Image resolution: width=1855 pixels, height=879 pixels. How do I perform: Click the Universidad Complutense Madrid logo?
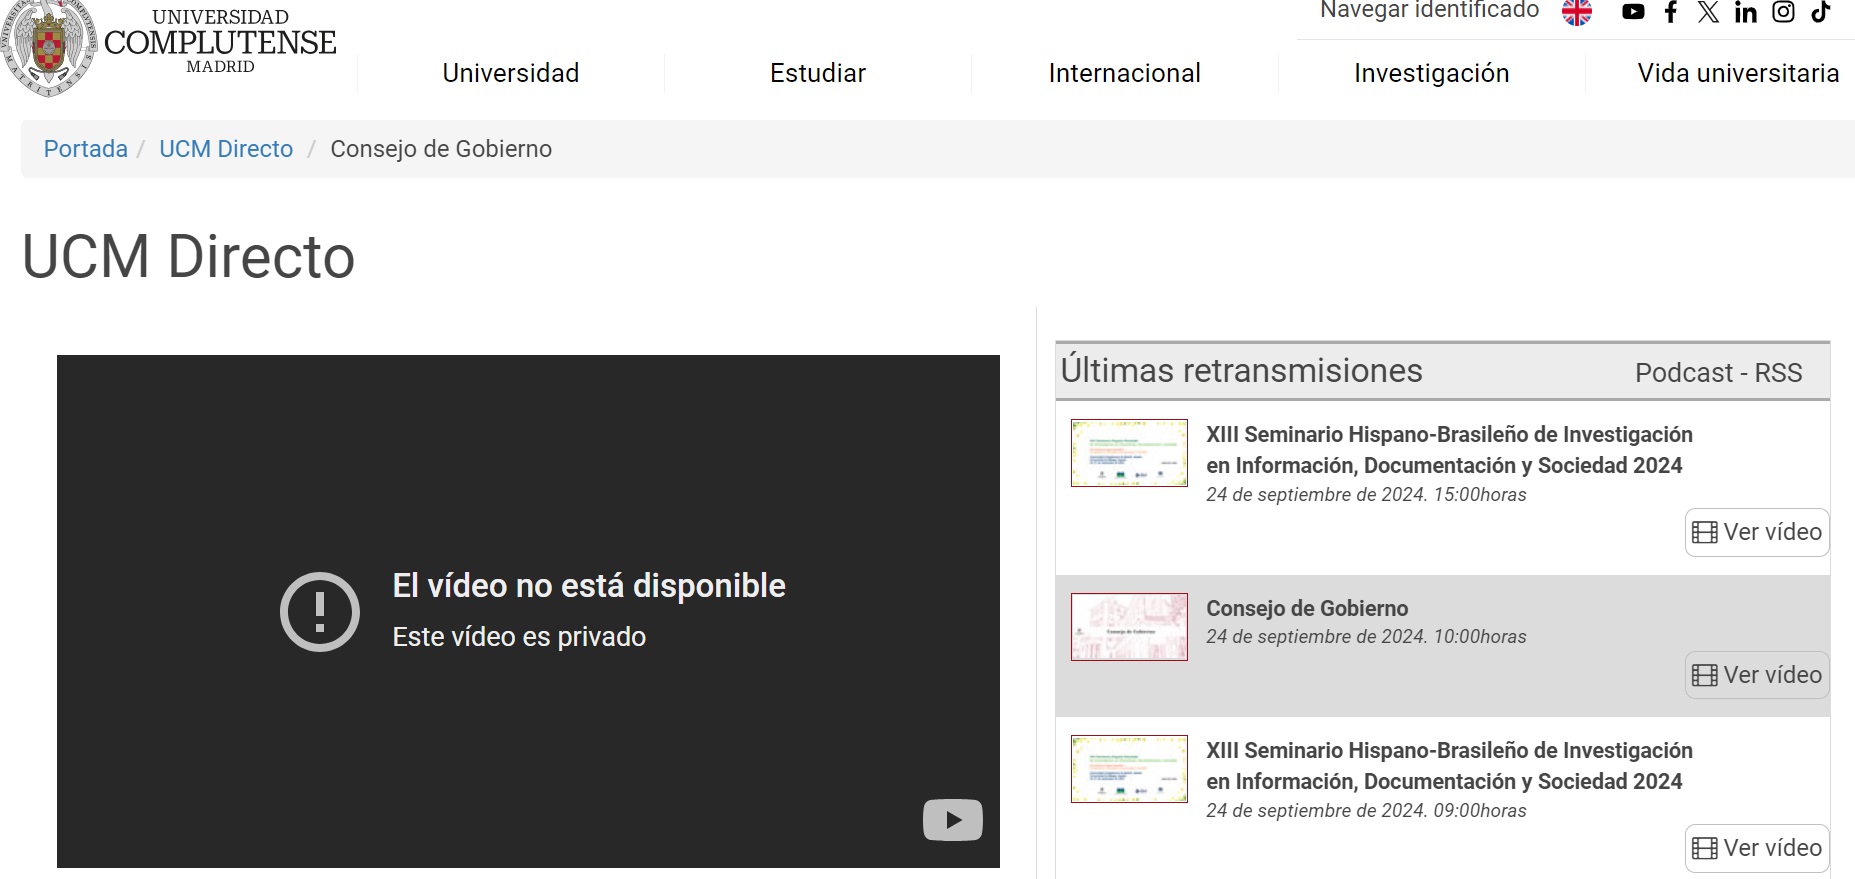pos(170,45)
